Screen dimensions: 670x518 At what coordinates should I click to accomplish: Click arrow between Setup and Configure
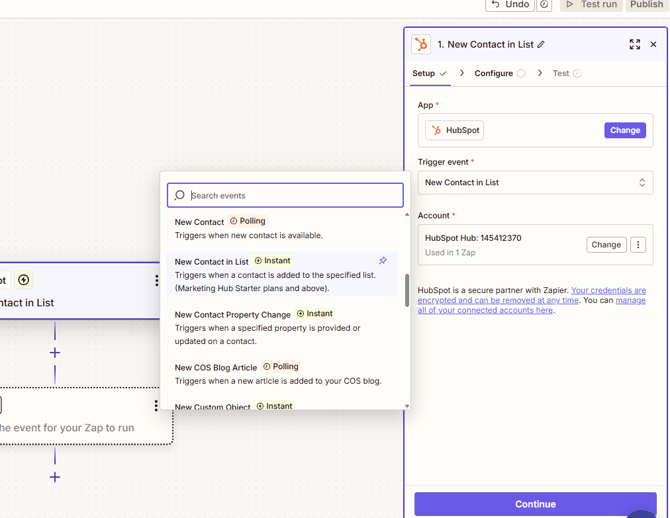pyautogui.click(x=461, y=73)
